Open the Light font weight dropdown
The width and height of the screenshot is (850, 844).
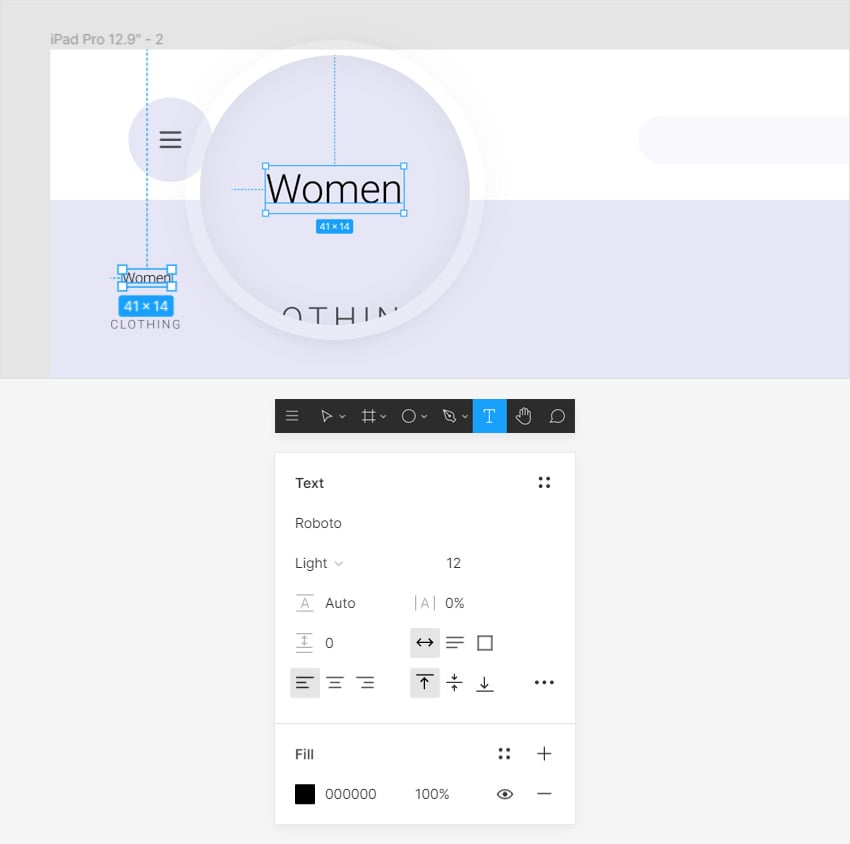[319, 563]
